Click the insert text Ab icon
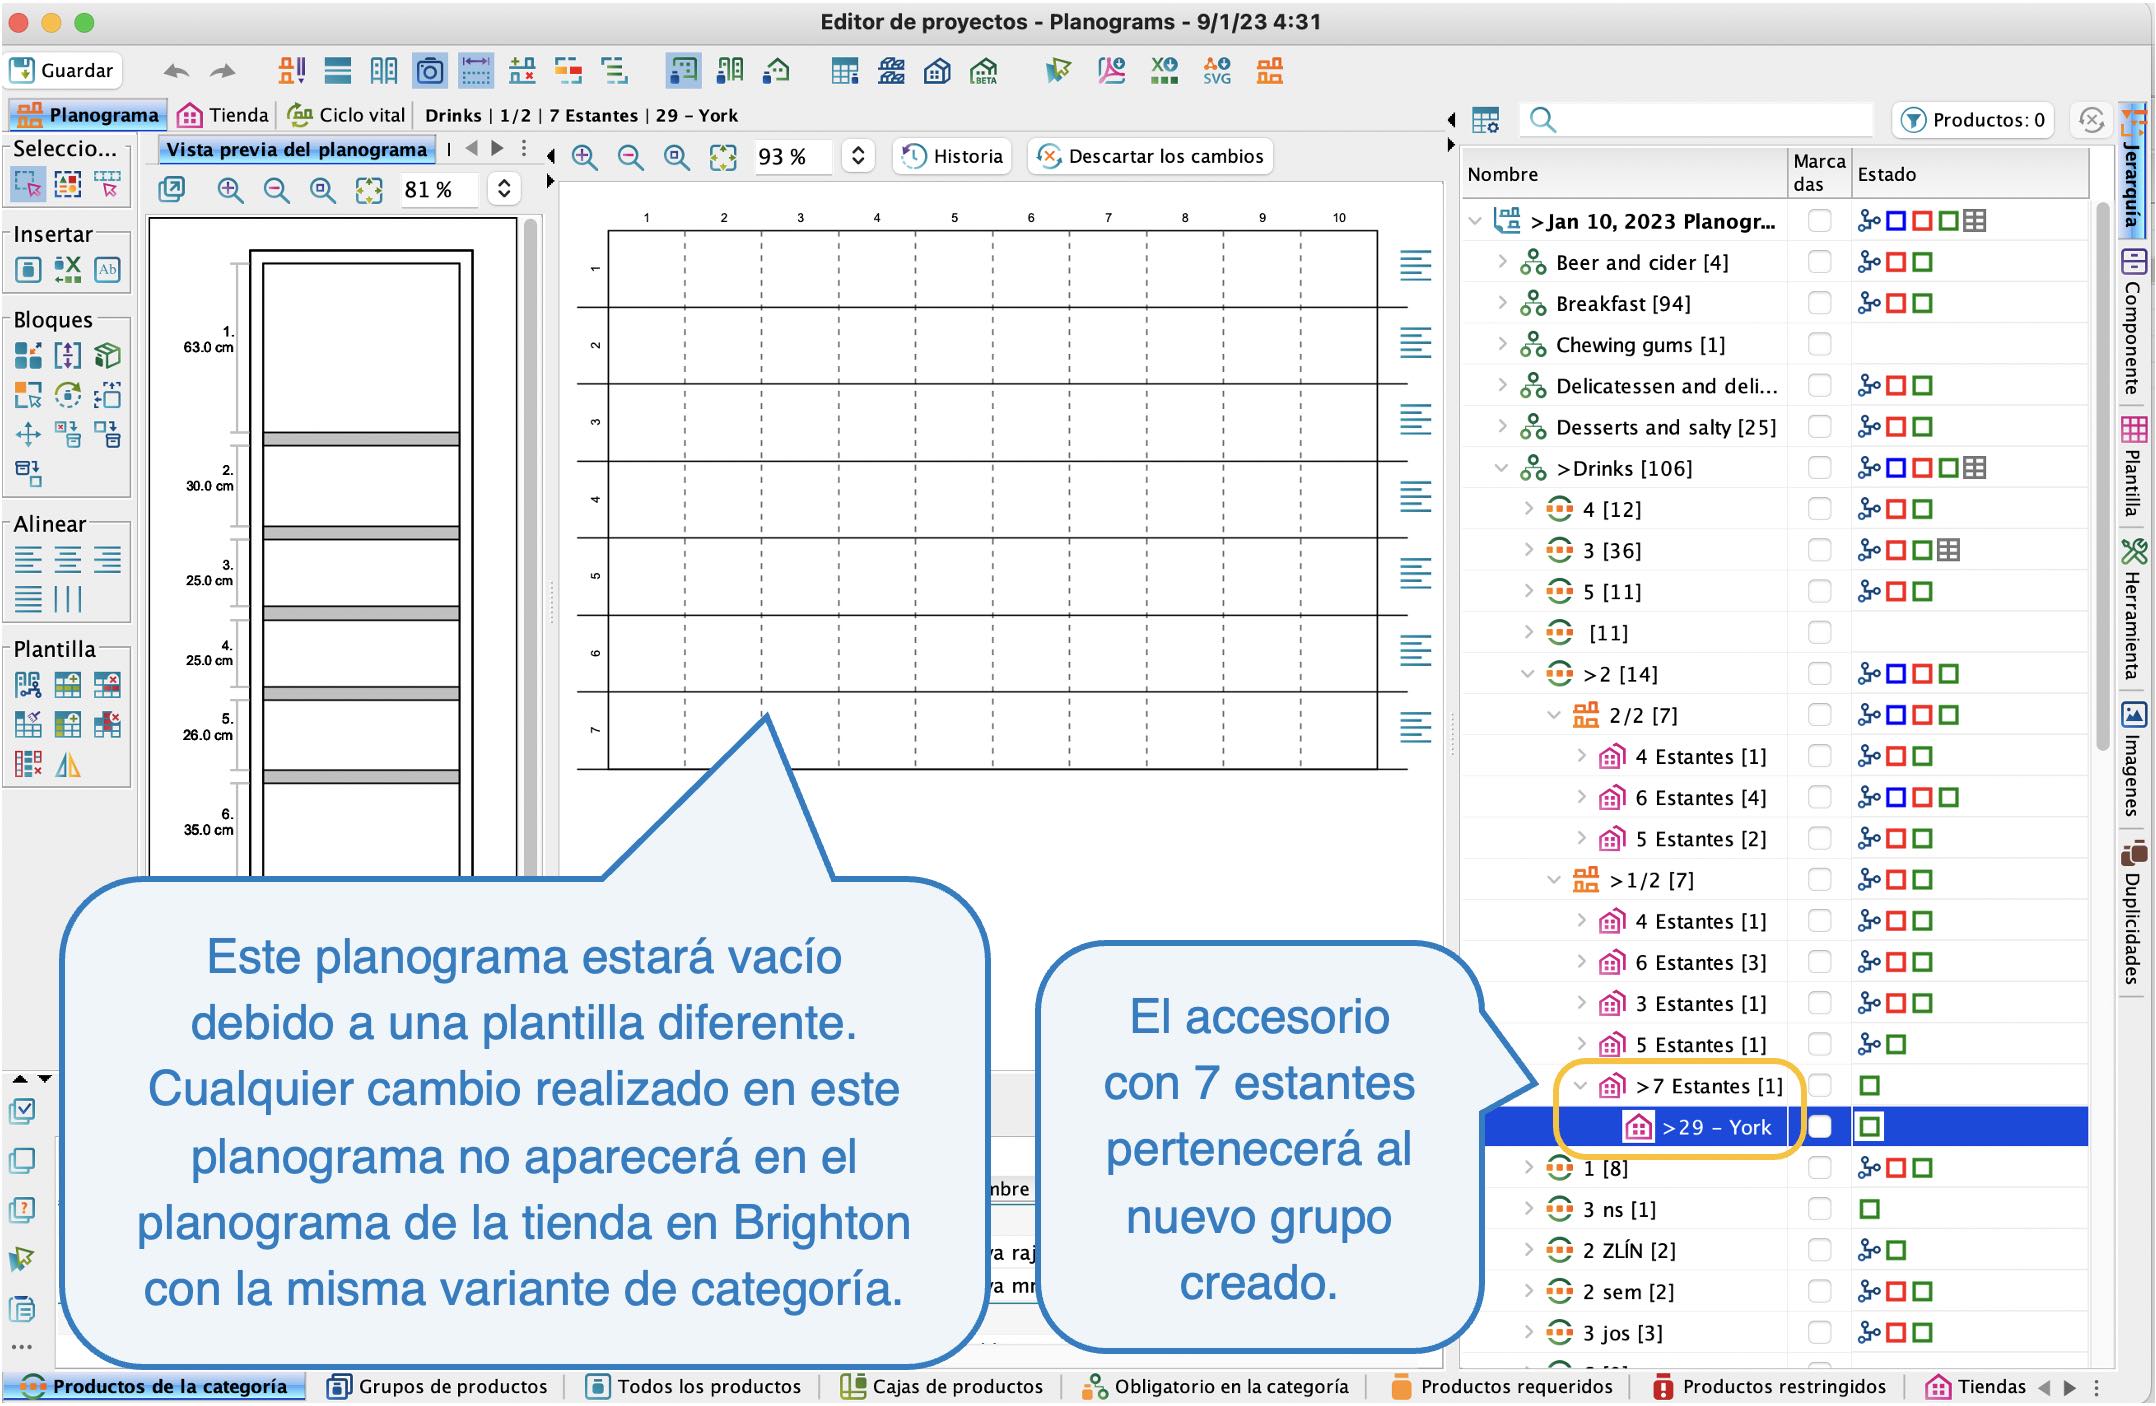2156x1406 pixels. pyautogui.click(x=107, y=269)
